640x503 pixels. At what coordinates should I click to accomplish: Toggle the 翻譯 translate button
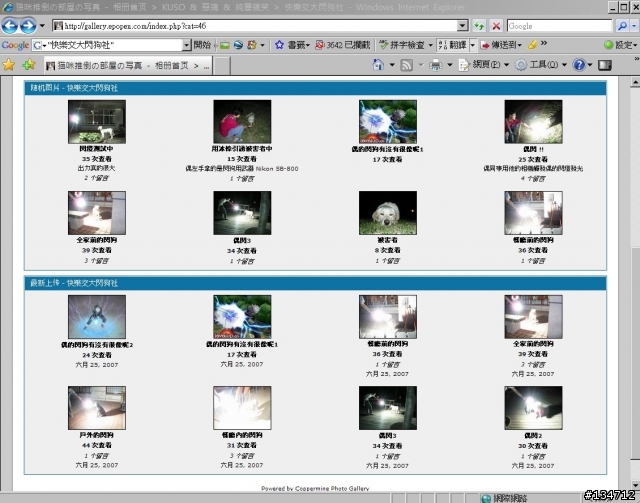(x=452, y=45)
